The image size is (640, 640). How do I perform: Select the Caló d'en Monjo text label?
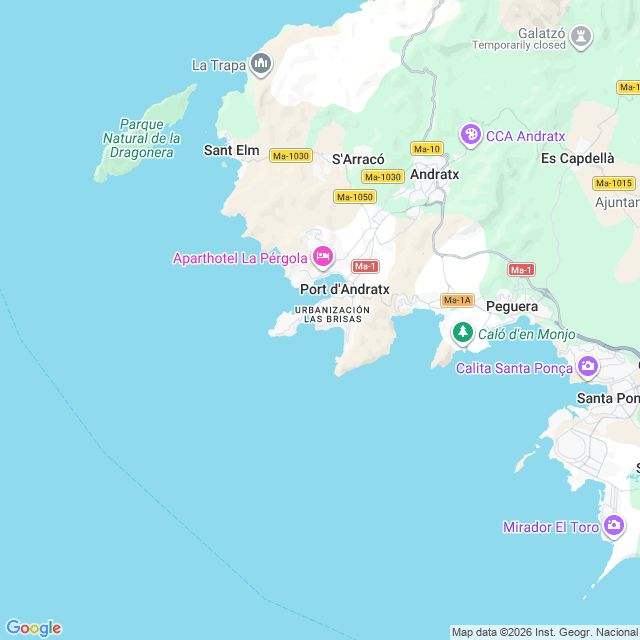point(527,334)
